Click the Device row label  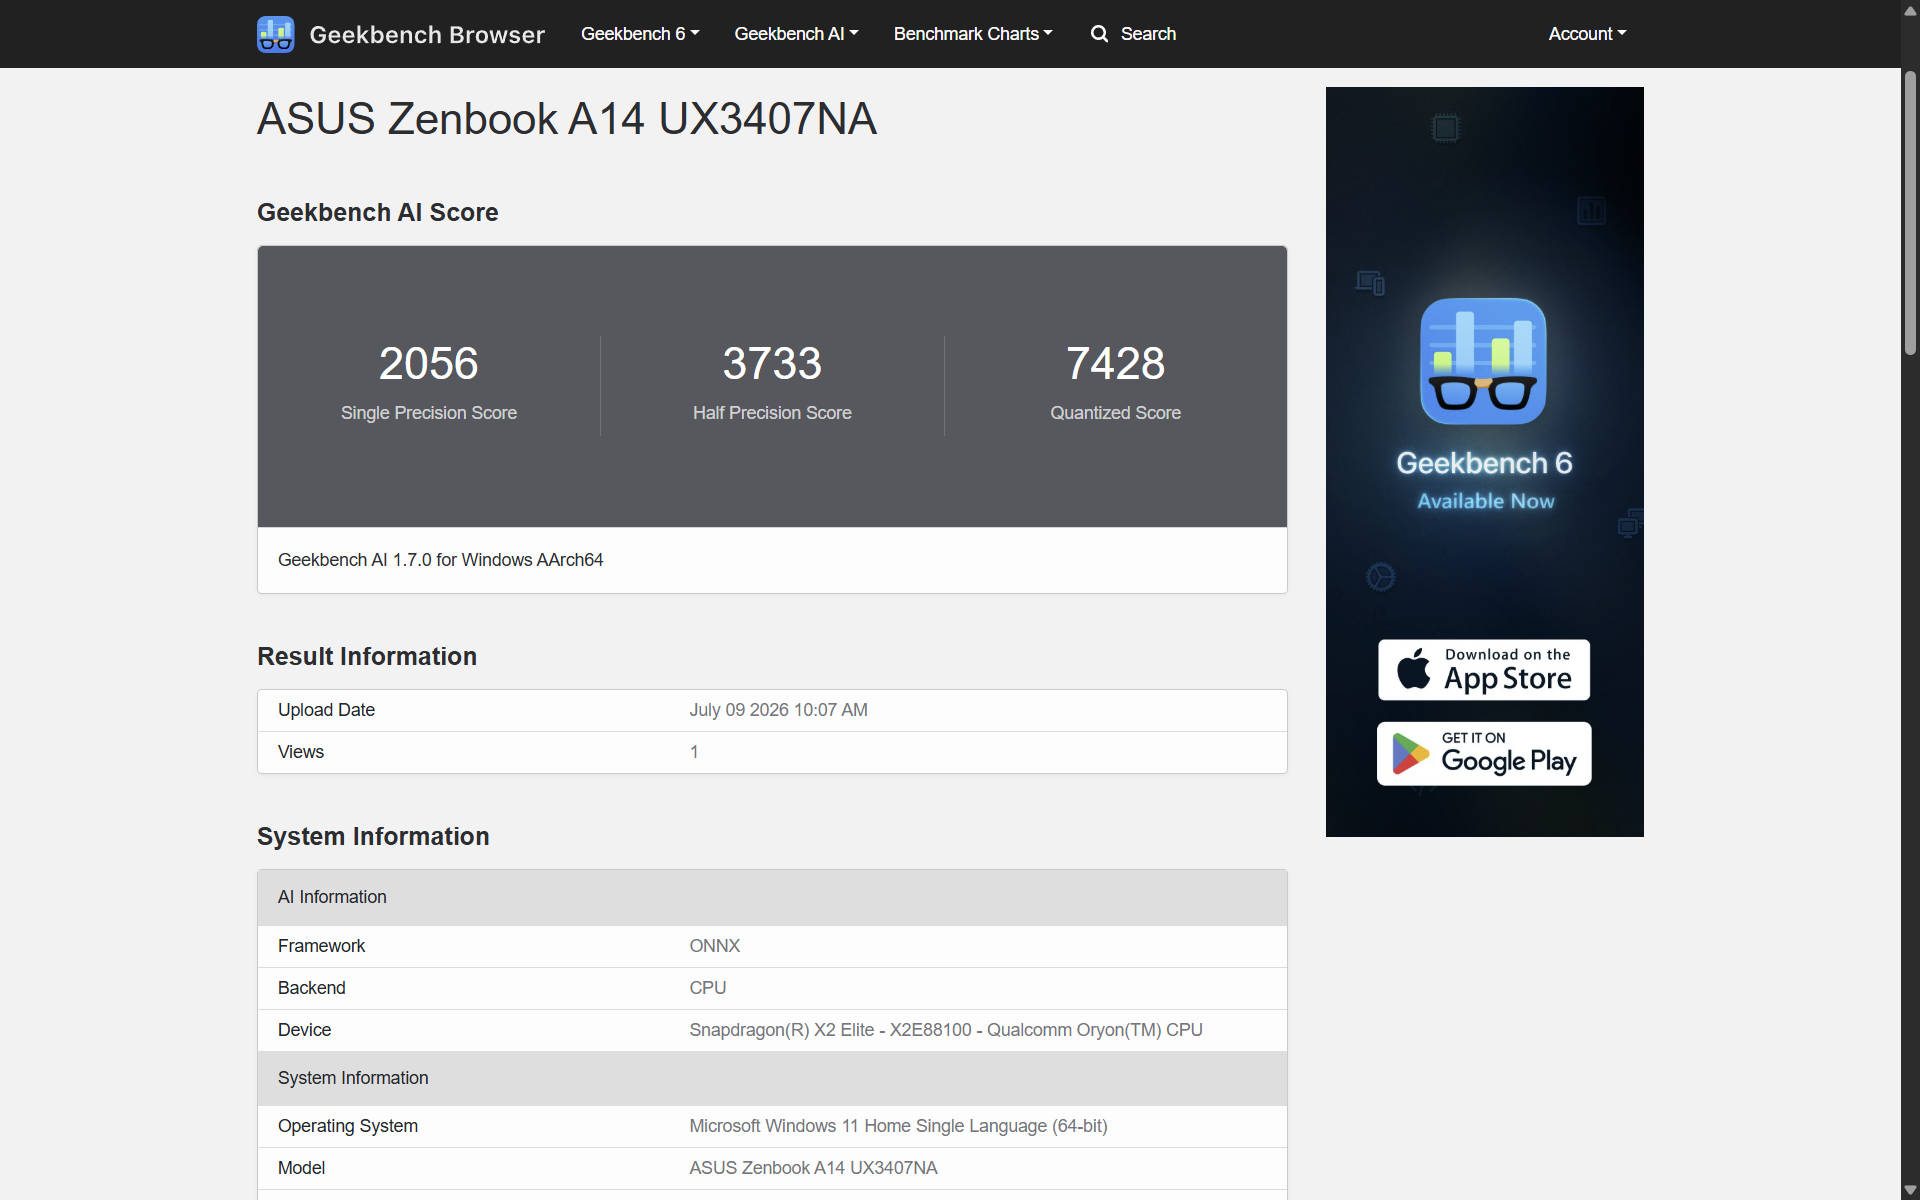click(304, 1030)
